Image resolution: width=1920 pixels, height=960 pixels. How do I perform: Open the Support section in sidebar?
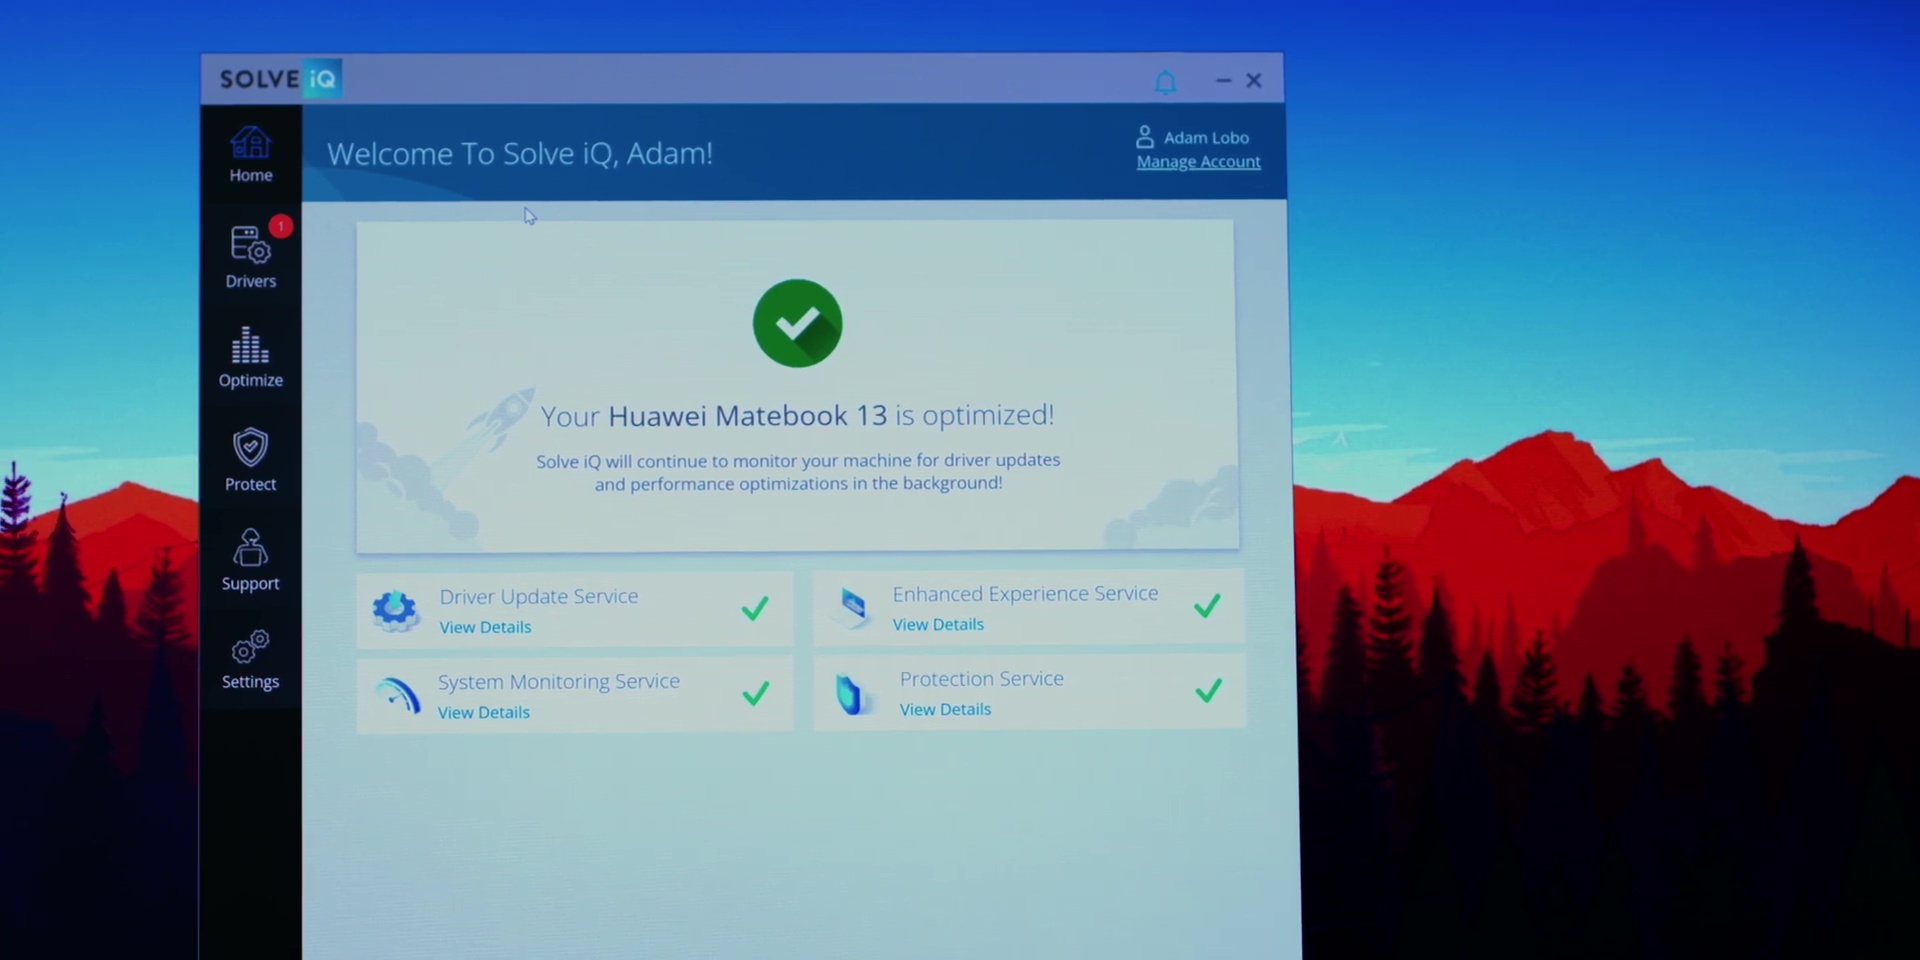(250, 560)
